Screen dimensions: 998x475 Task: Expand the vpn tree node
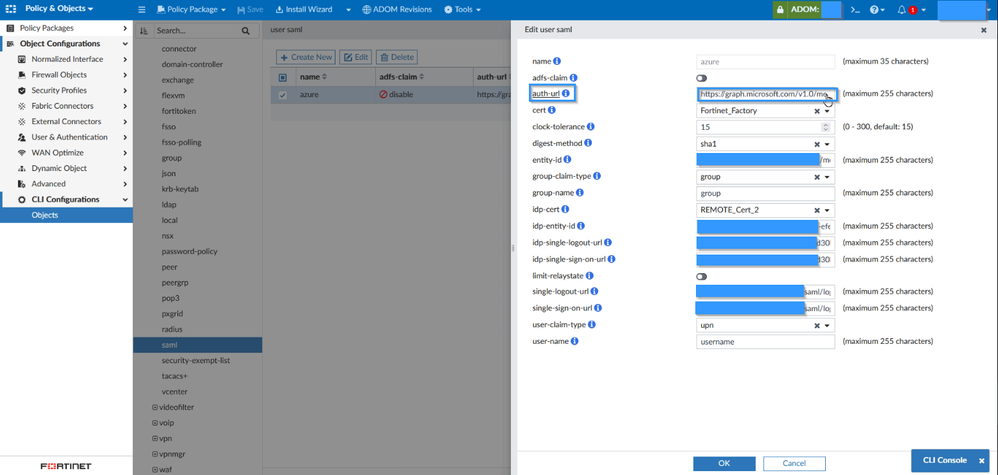(x=154, y=439)
